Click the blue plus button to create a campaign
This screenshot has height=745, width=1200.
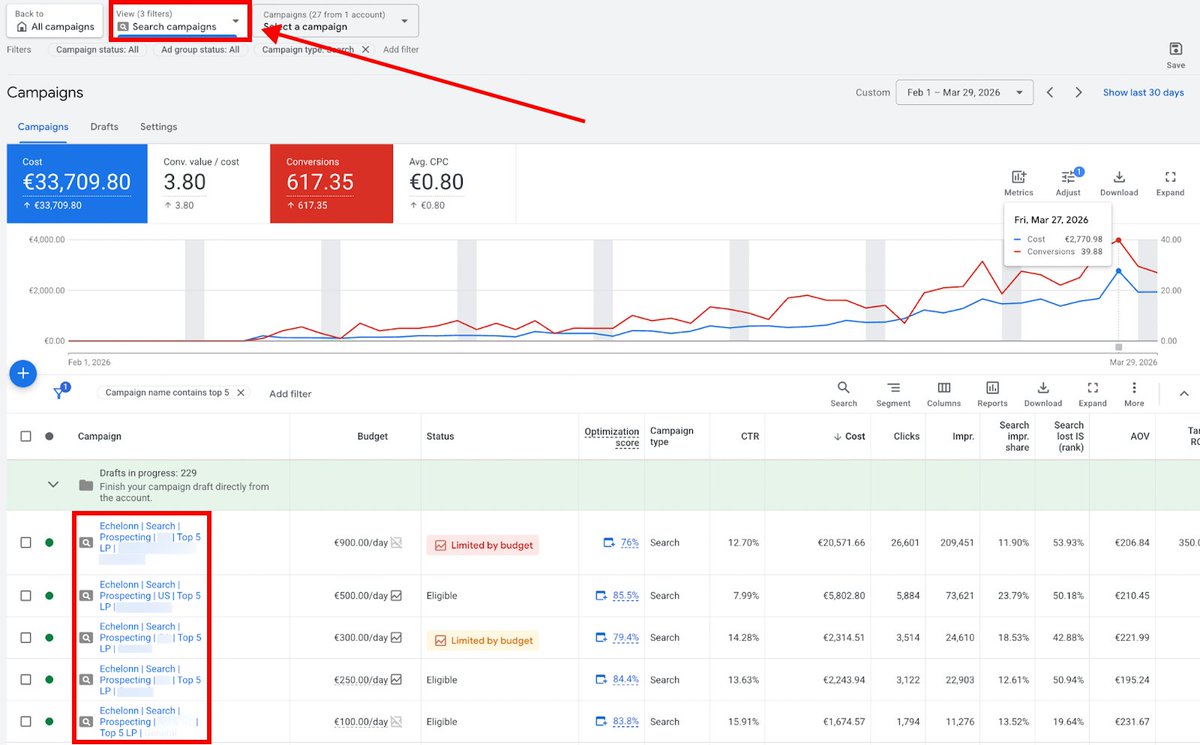coord(23,373)
